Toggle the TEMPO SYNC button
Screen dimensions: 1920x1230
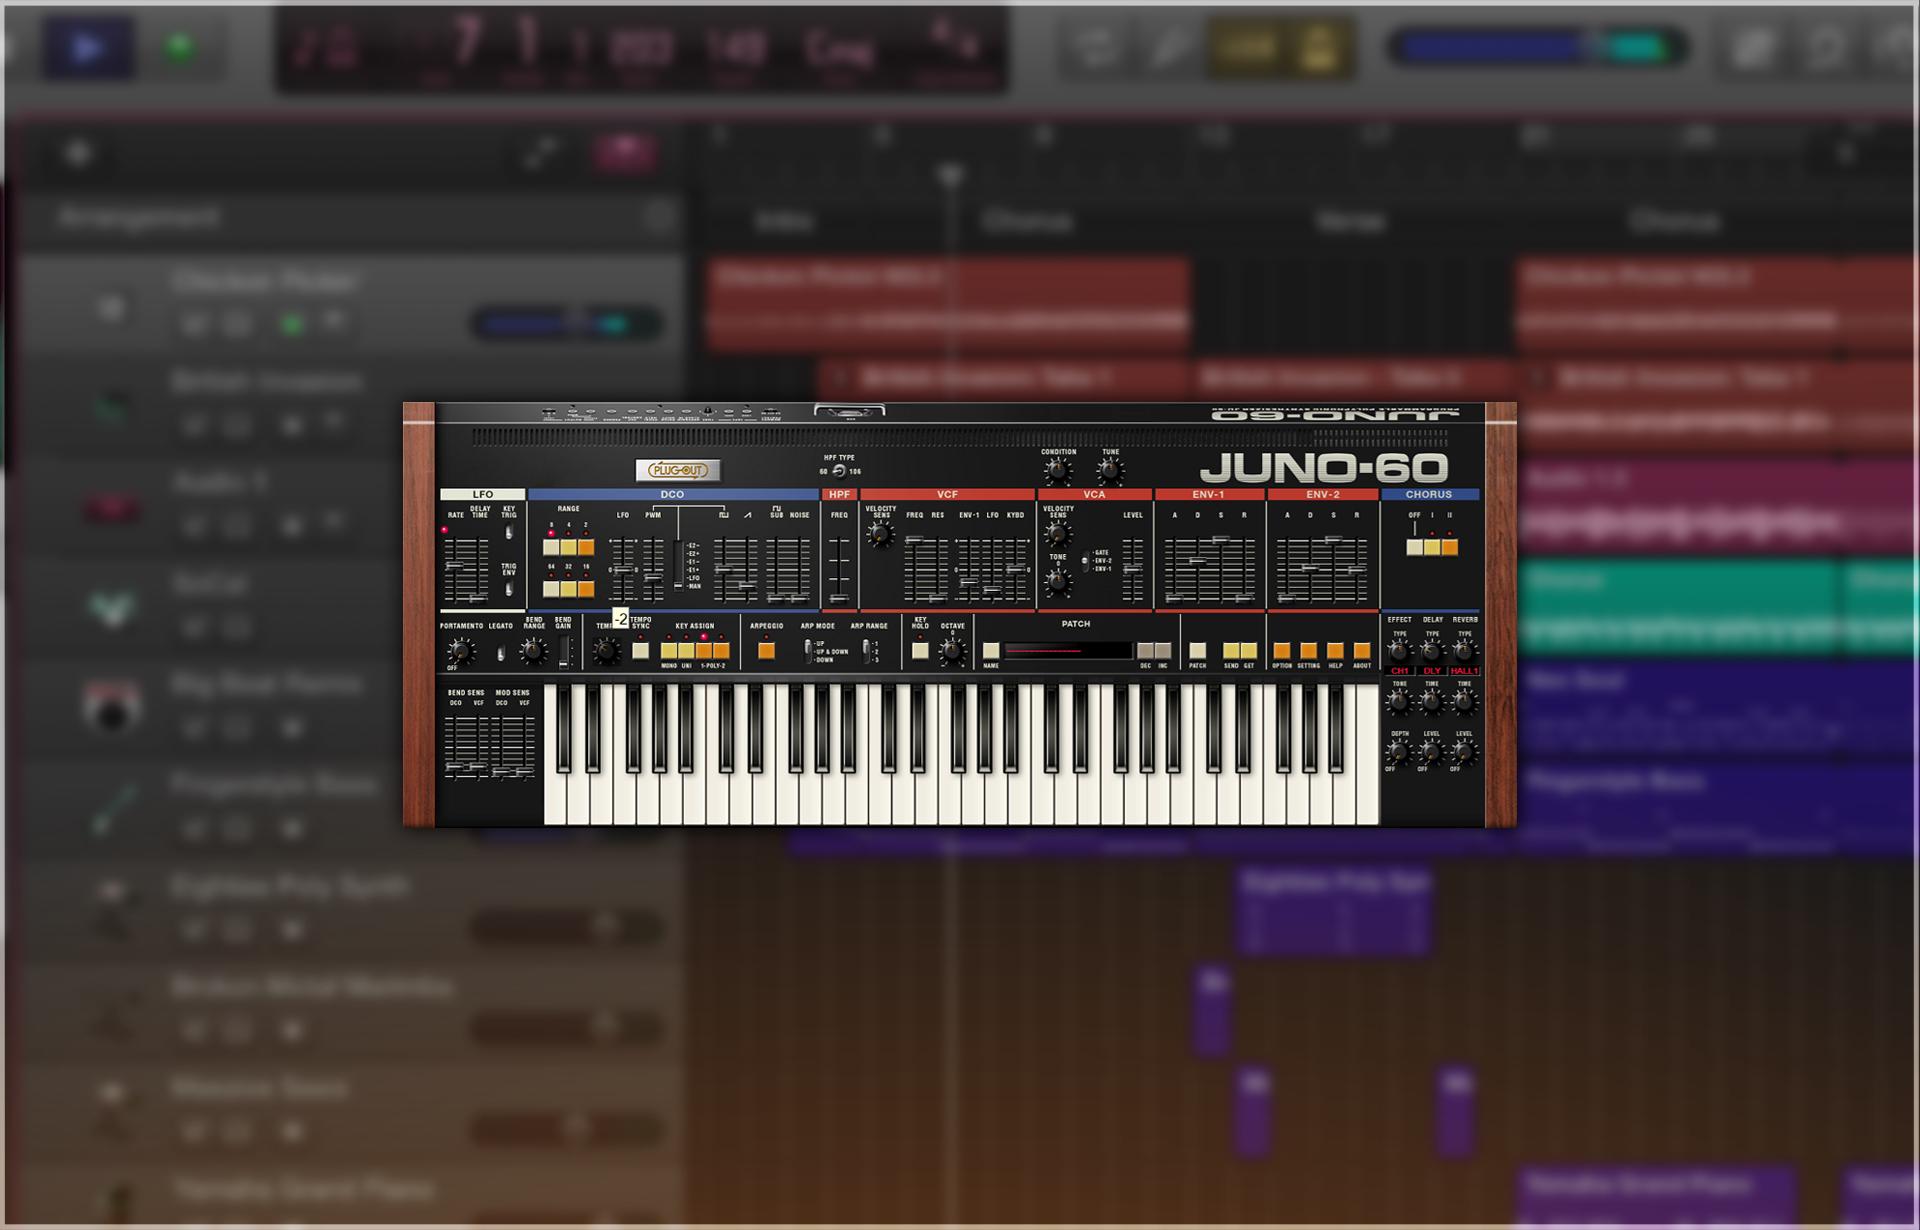(x=641, y=651)
